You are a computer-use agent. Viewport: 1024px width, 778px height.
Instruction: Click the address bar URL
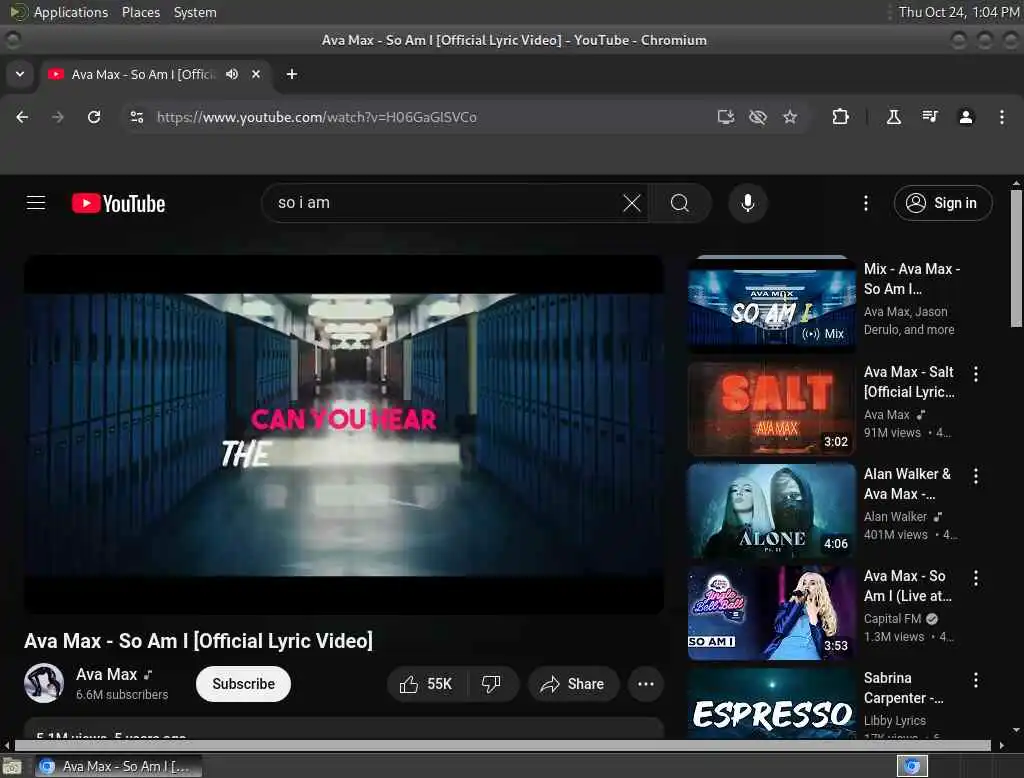pos(316,117)
